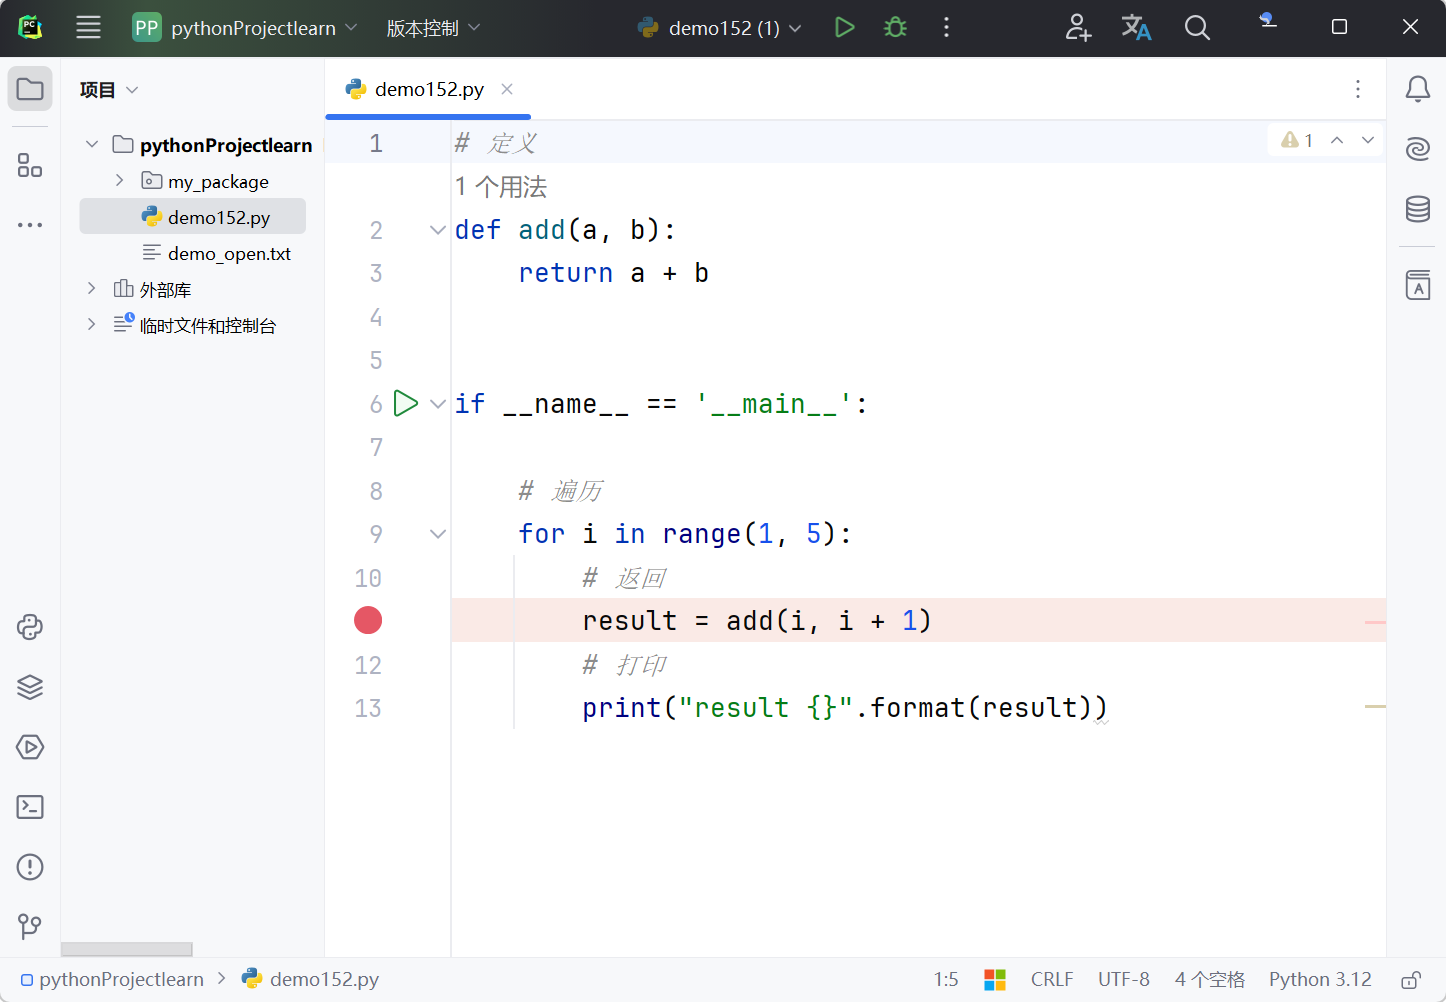Open the main hamburger menu
This screenshot has height=1002, width=1446.
(x=88, y=28)
